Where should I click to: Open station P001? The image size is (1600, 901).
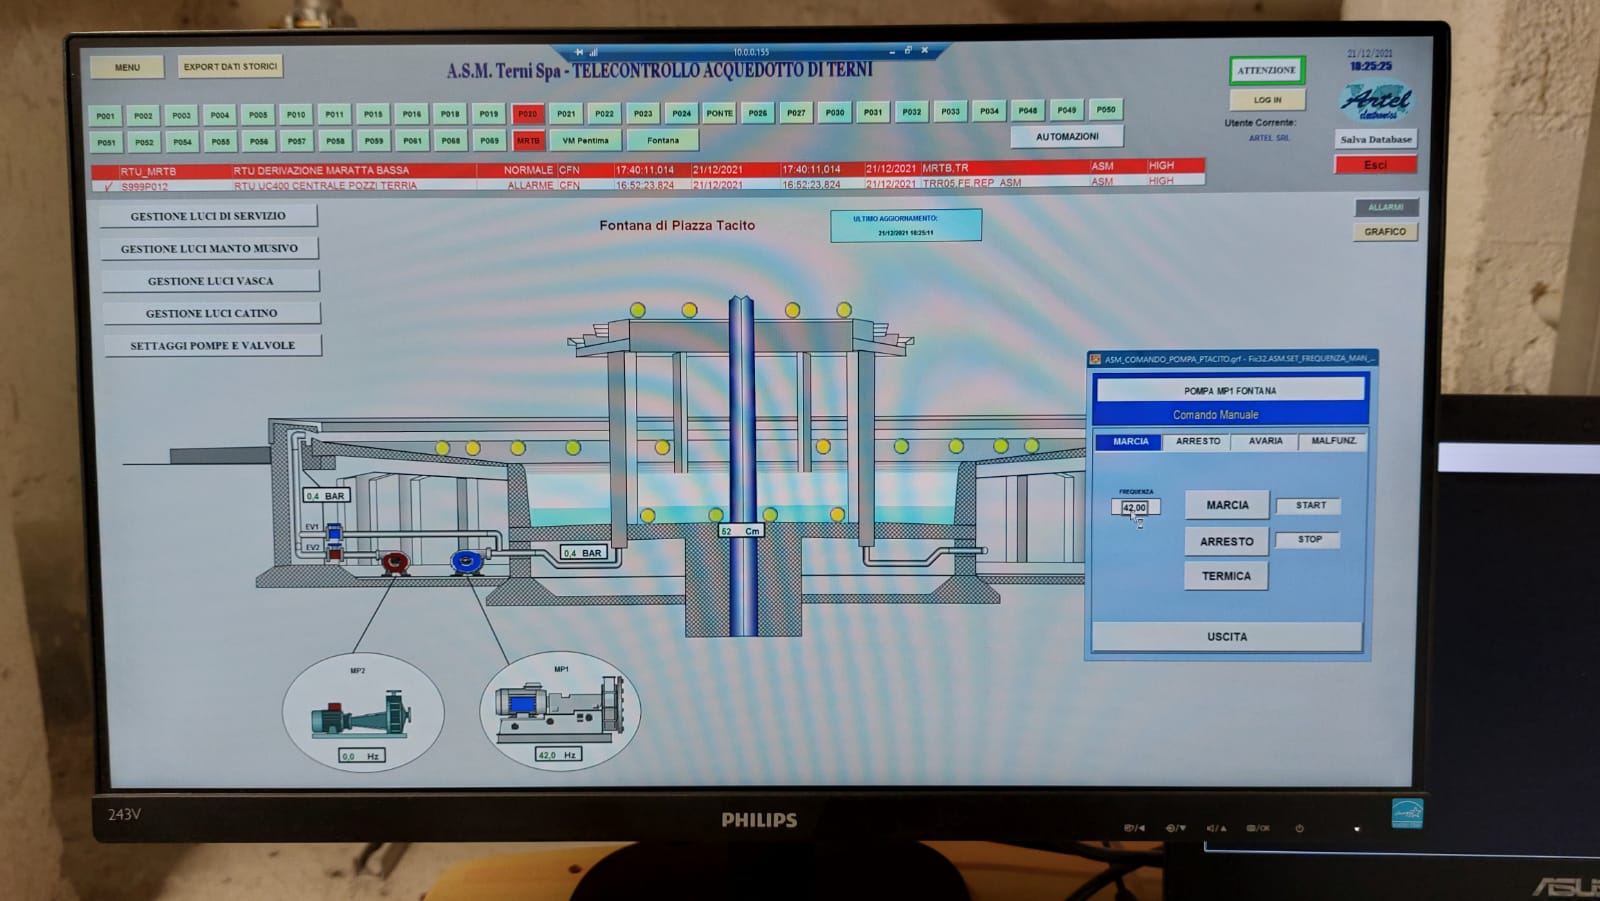[105, 116]
